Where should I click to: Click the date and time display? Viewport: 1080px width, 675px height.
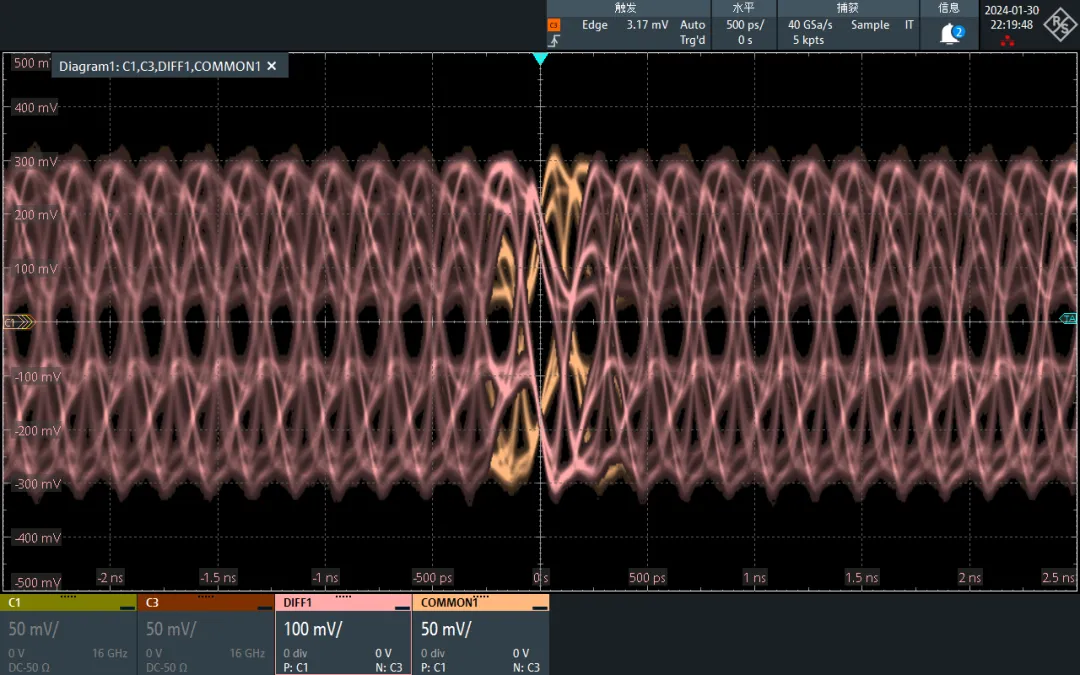coord(1010,18)
